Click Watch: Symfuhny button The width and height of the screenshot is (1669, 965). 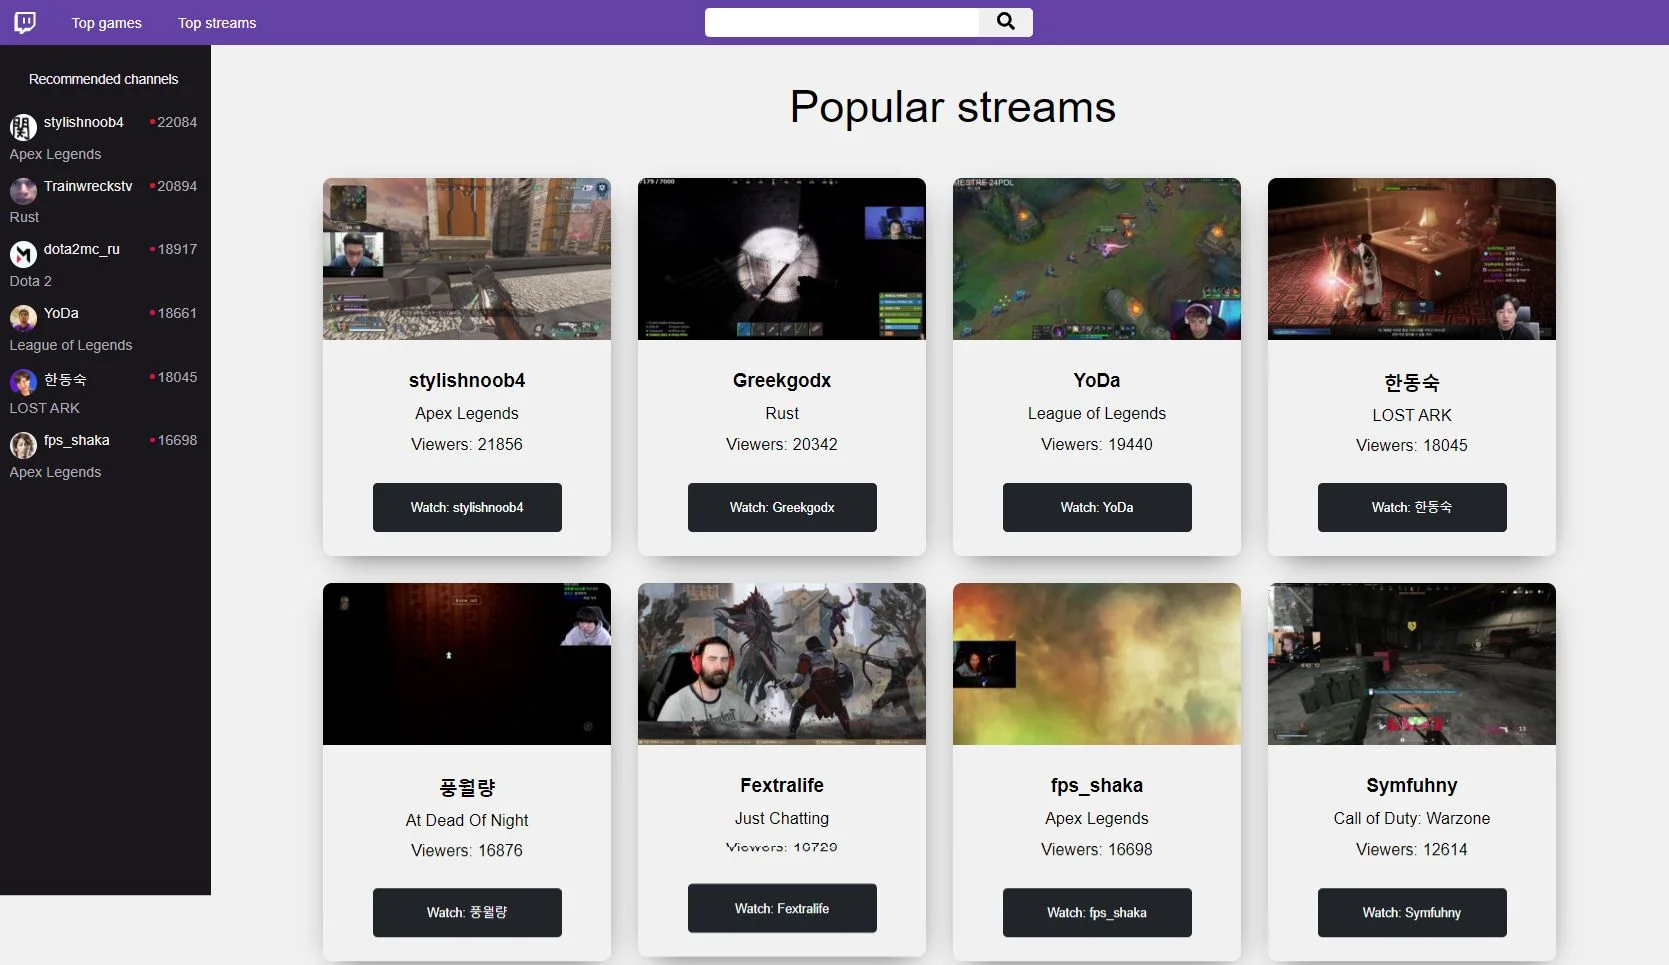click(x=1412, y=912)
